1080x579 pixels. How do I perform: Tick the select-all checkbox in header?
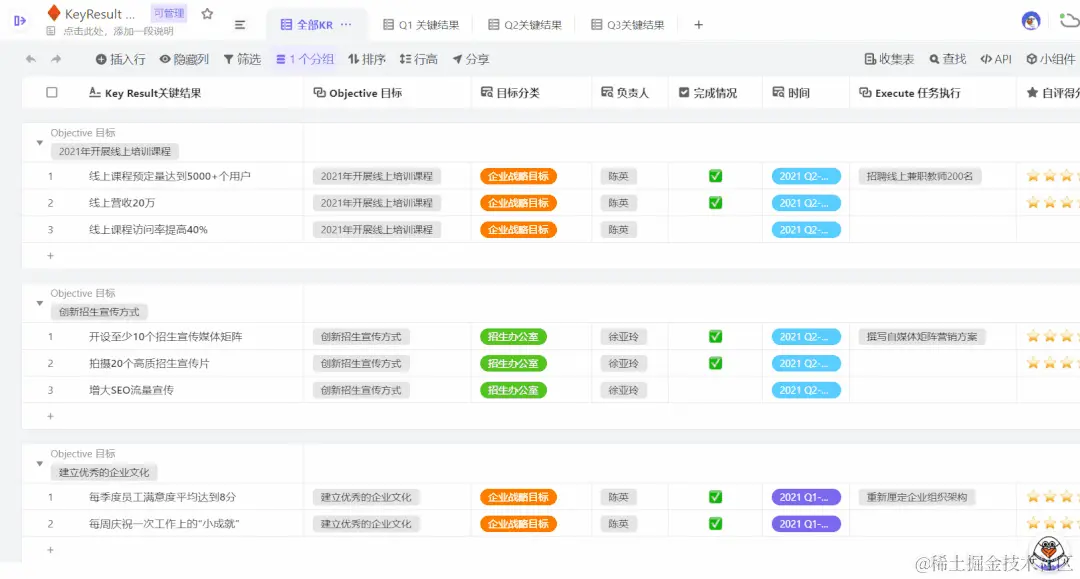52,92
